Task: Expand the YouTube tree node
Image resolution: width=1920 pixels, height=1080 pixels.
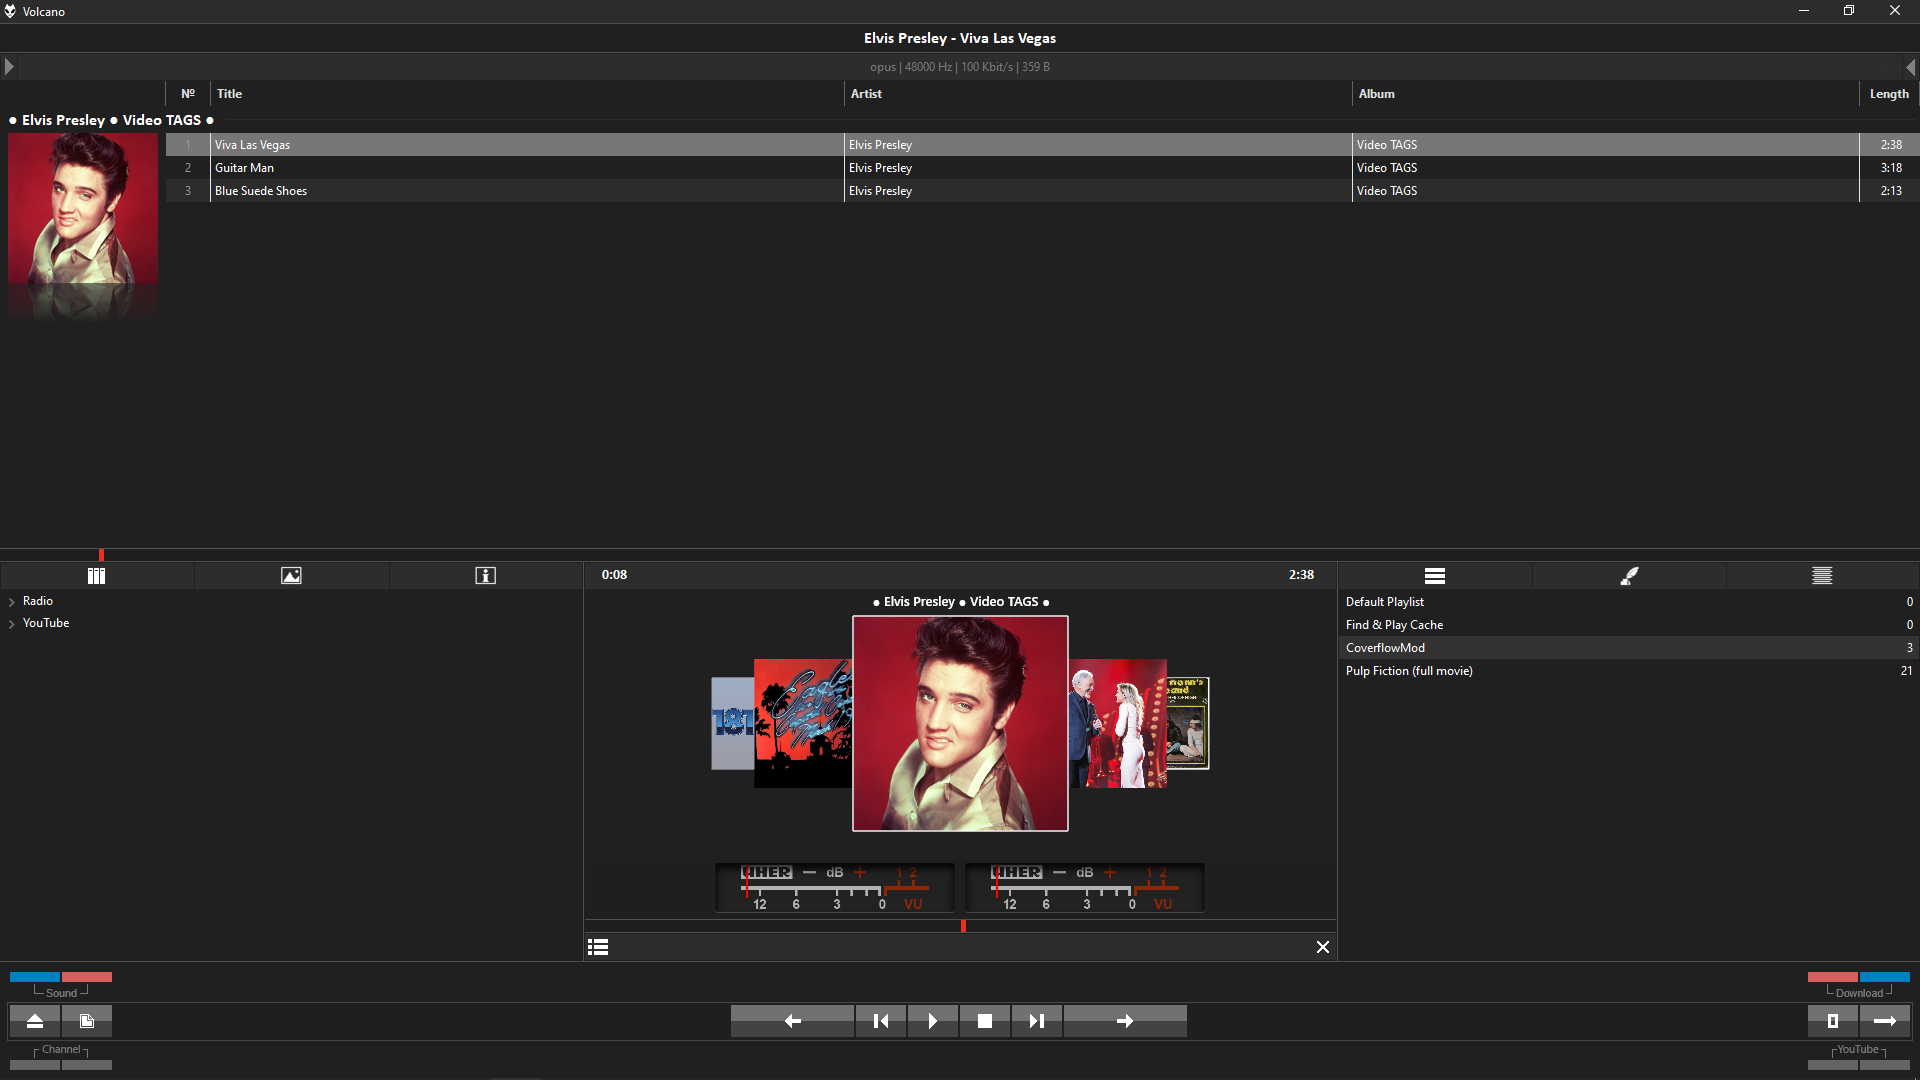Action: point(12,624)
